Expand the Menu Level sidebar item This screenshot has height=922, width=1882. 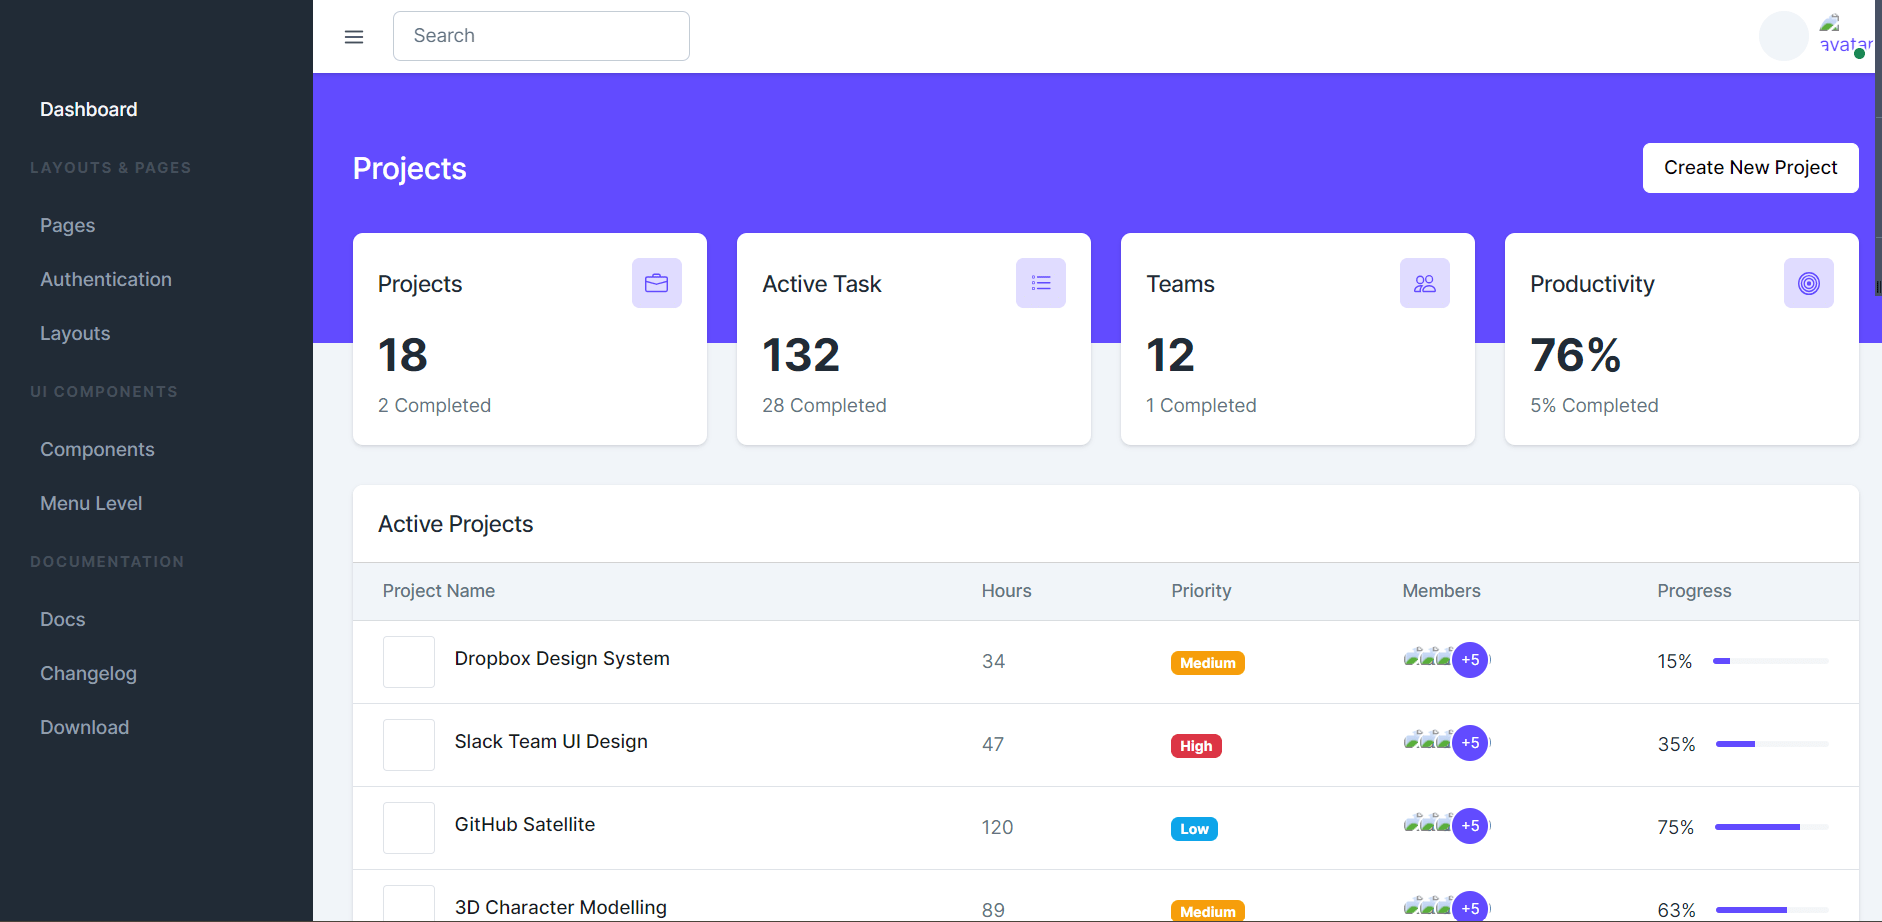tap(91, 503)
